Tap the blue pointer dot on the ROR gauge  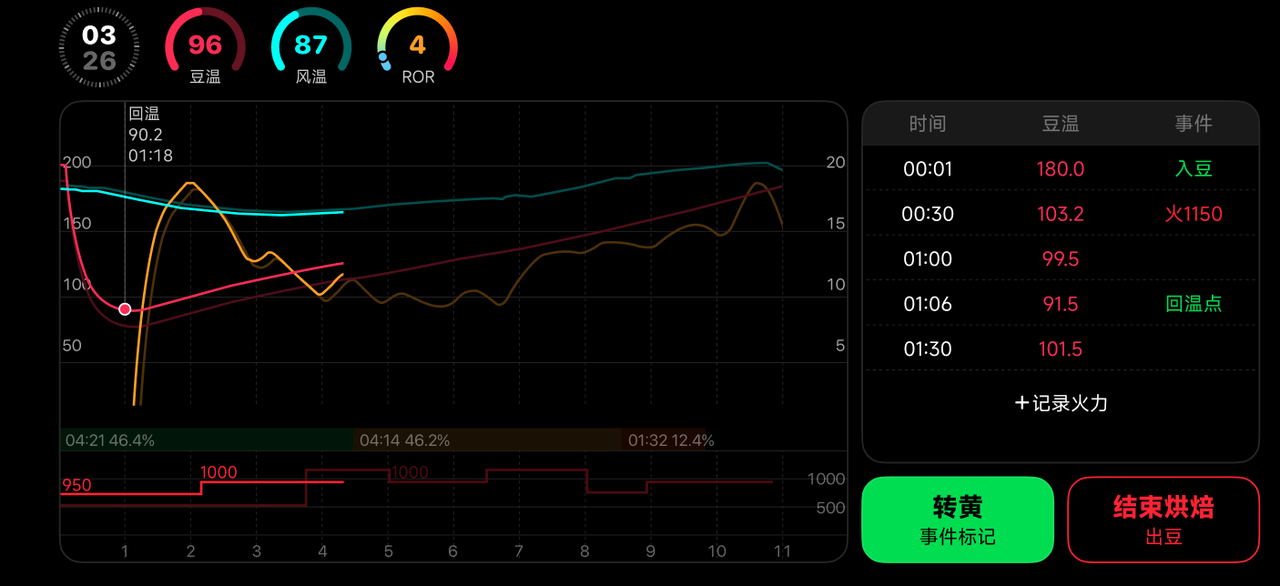[385, 57]
